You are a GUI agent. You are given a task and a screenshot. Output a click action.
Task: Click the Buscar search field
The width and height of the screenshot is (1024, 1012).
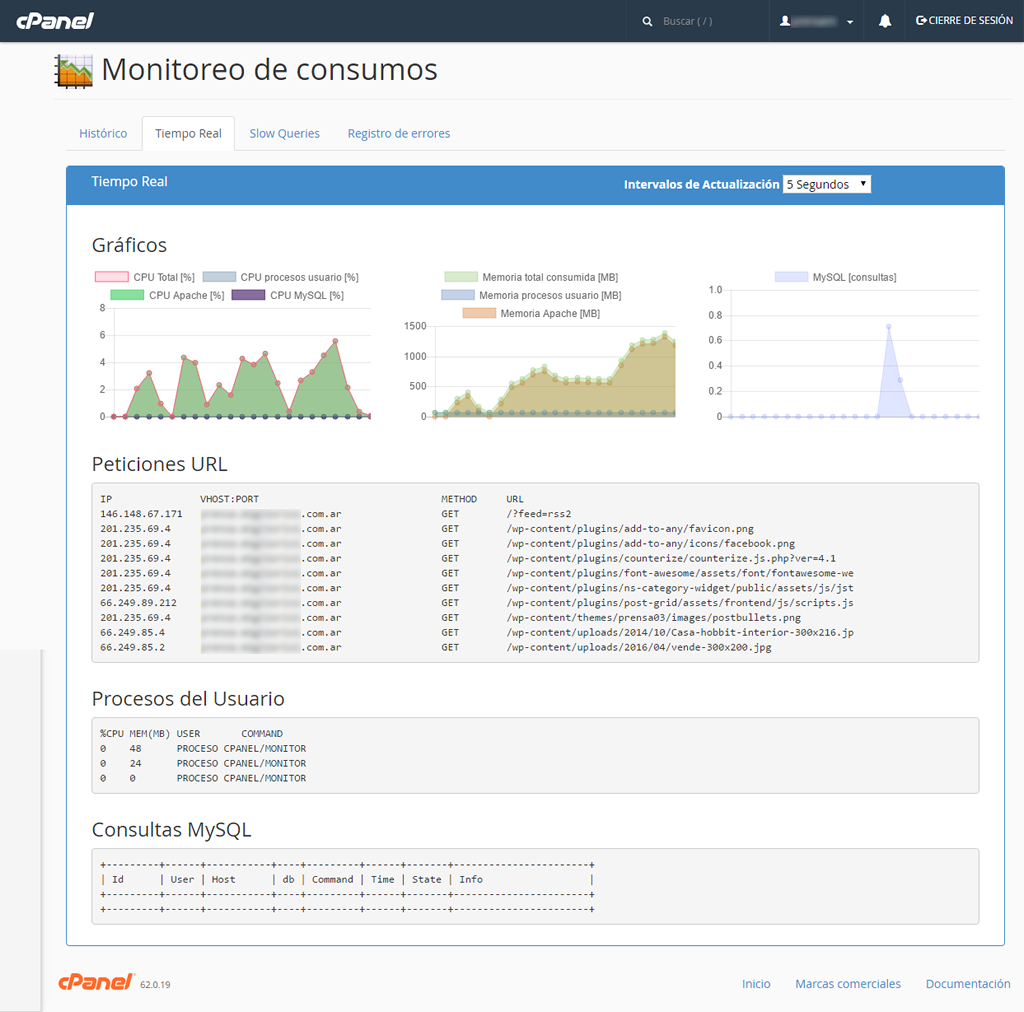(x=705, y=21)
